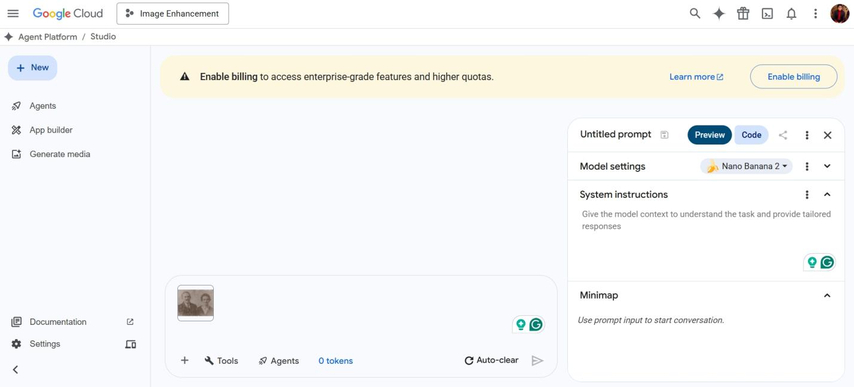Open top bar more options menu
Screen dimensions: 854x387
pyautogui.click(x=815, y=14)
